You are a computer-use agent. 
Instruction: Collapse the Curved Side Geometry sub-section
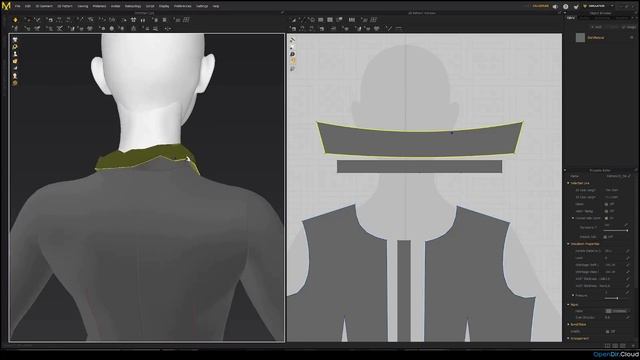(573, 218)
